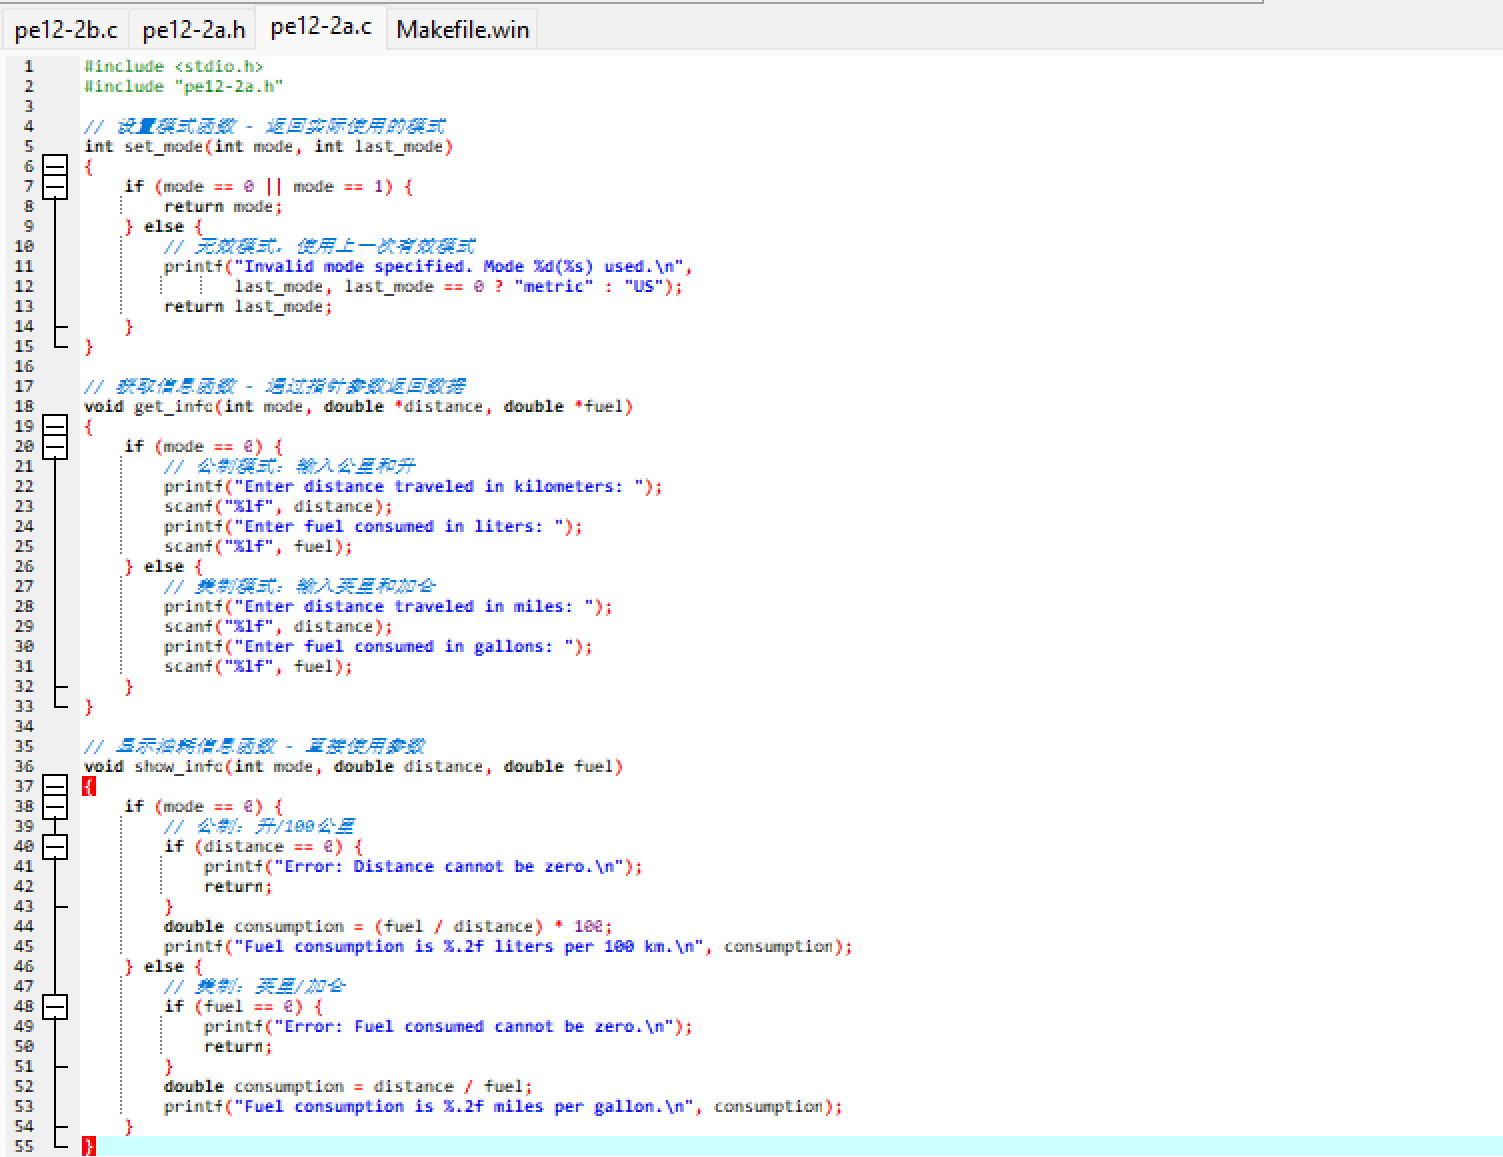Click the 'consumed in liters' printf line
Image resolution: width=1503 pixels, height=1157 pixels.
[374, 527]
